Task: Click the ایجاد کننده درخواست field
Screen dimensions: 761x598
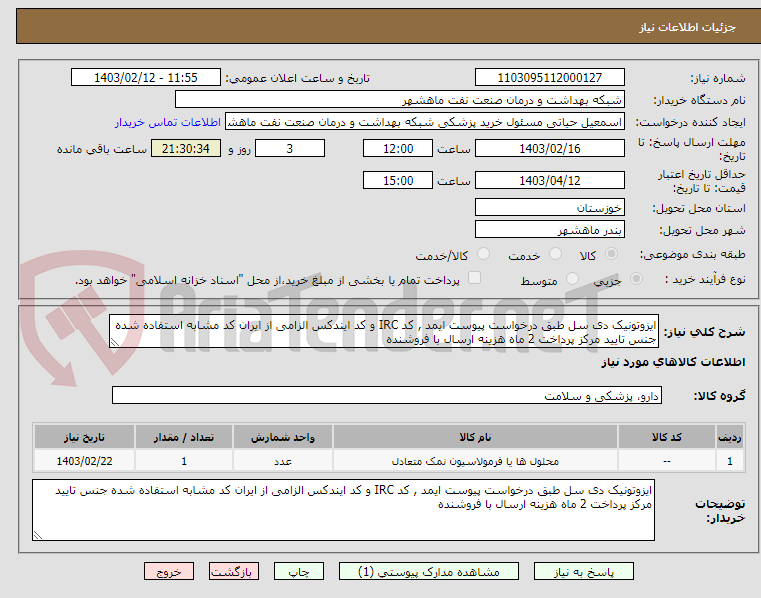Action: pyautogui.click(x=425, y=122)
